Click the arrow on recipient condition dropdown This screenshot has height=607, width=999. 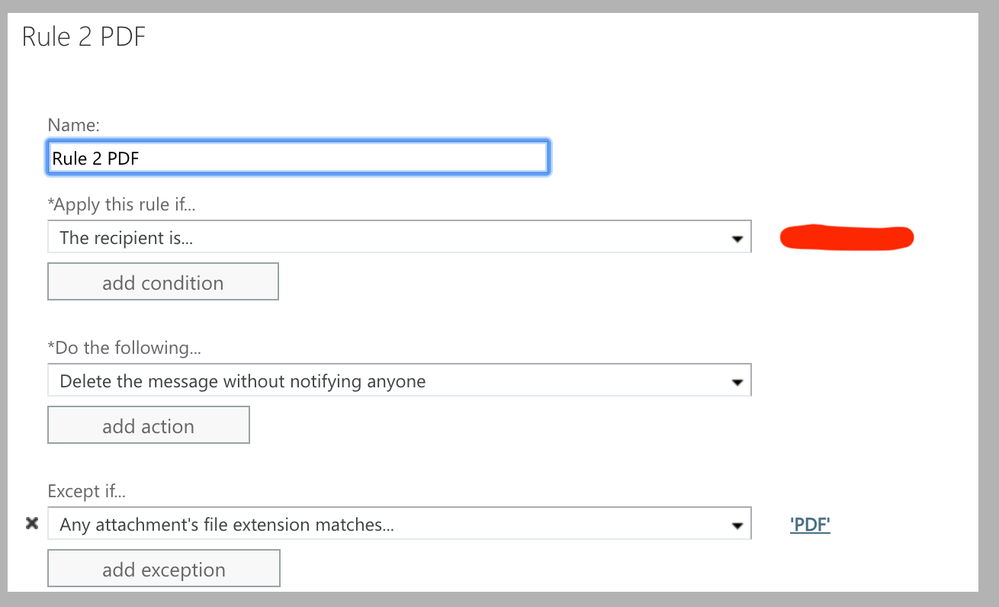[738, 239]
